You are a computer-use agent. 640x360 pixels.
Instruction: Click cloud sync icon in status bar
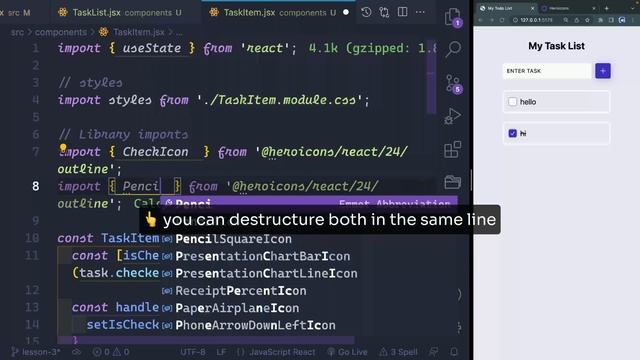click(76, 352)
